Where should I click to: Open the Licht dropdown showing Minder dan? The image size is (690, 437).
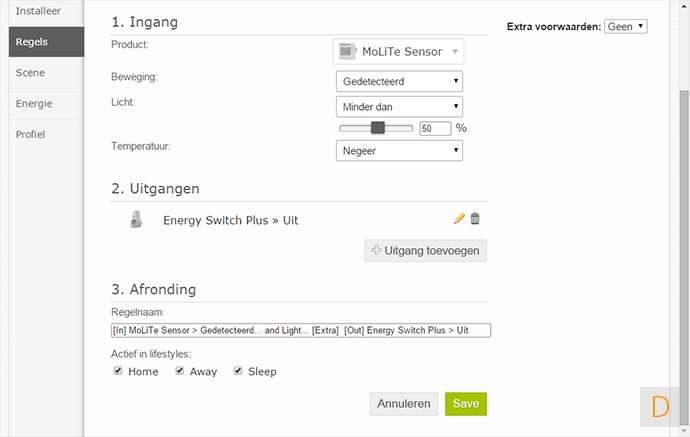pyautogui.click(x=399, y=105)
